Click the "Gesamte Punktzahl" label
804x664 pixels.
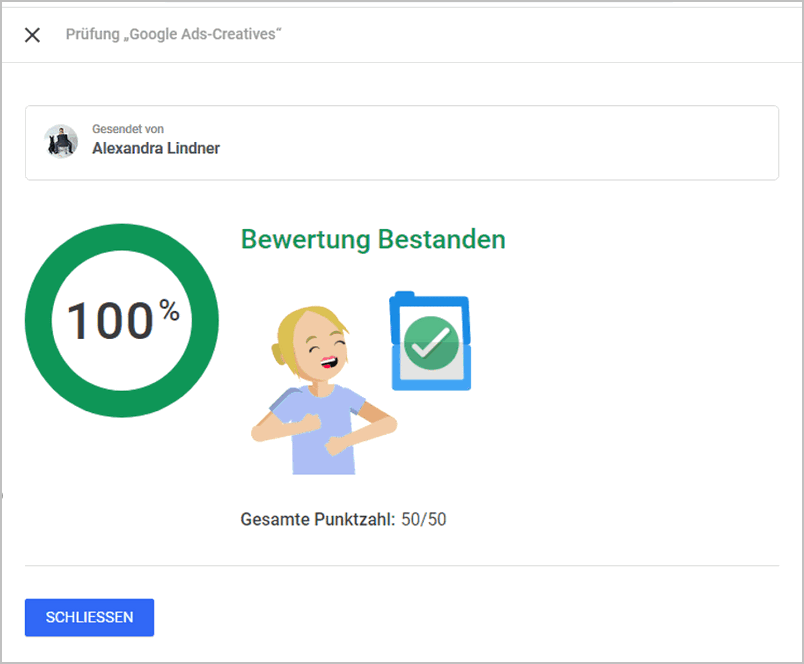(318, 519)
